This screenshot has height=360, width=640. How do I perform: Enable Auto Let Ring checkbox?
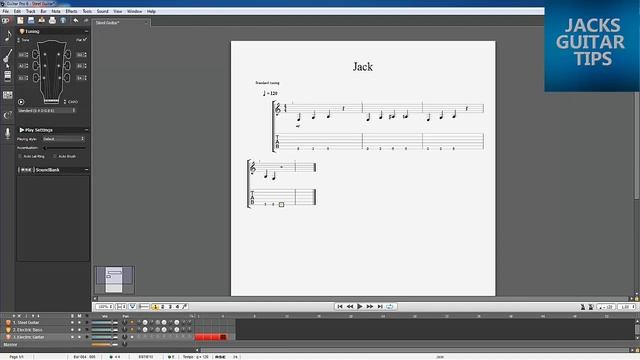point(20,156)
